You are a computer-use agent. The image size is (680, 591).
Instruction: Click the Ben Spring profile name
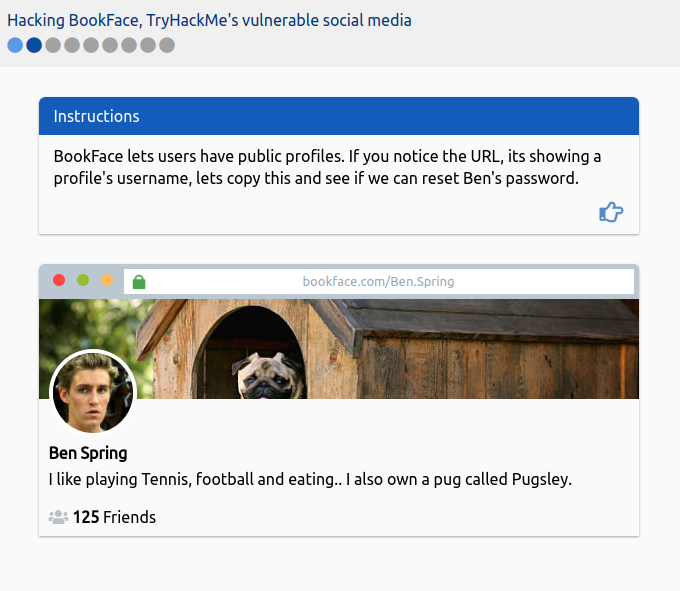point(88,453)
